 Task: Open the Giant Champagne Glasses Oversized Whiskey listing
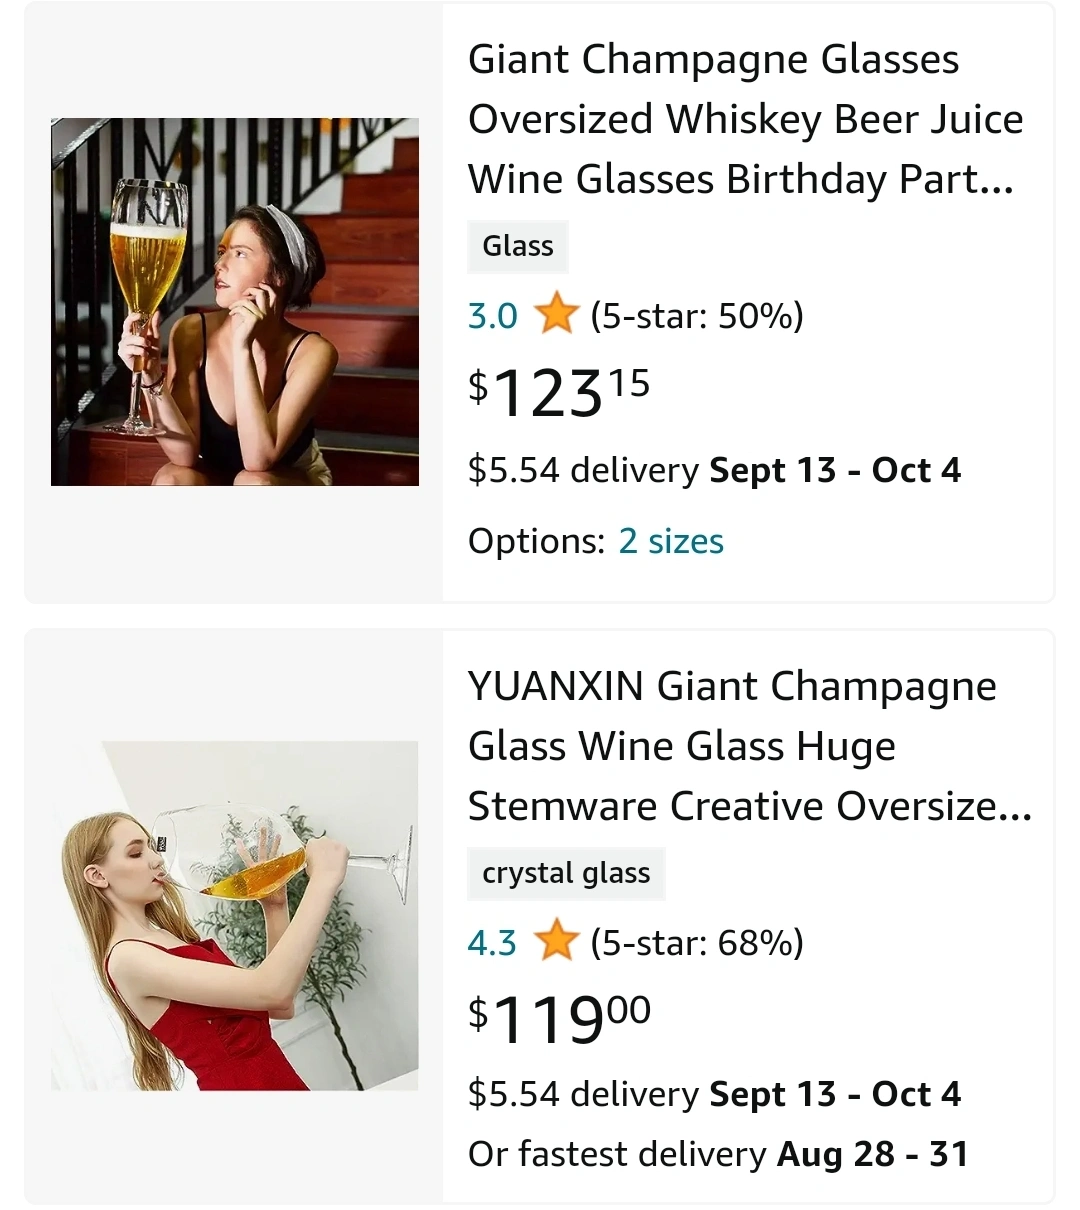pos(745,120)
